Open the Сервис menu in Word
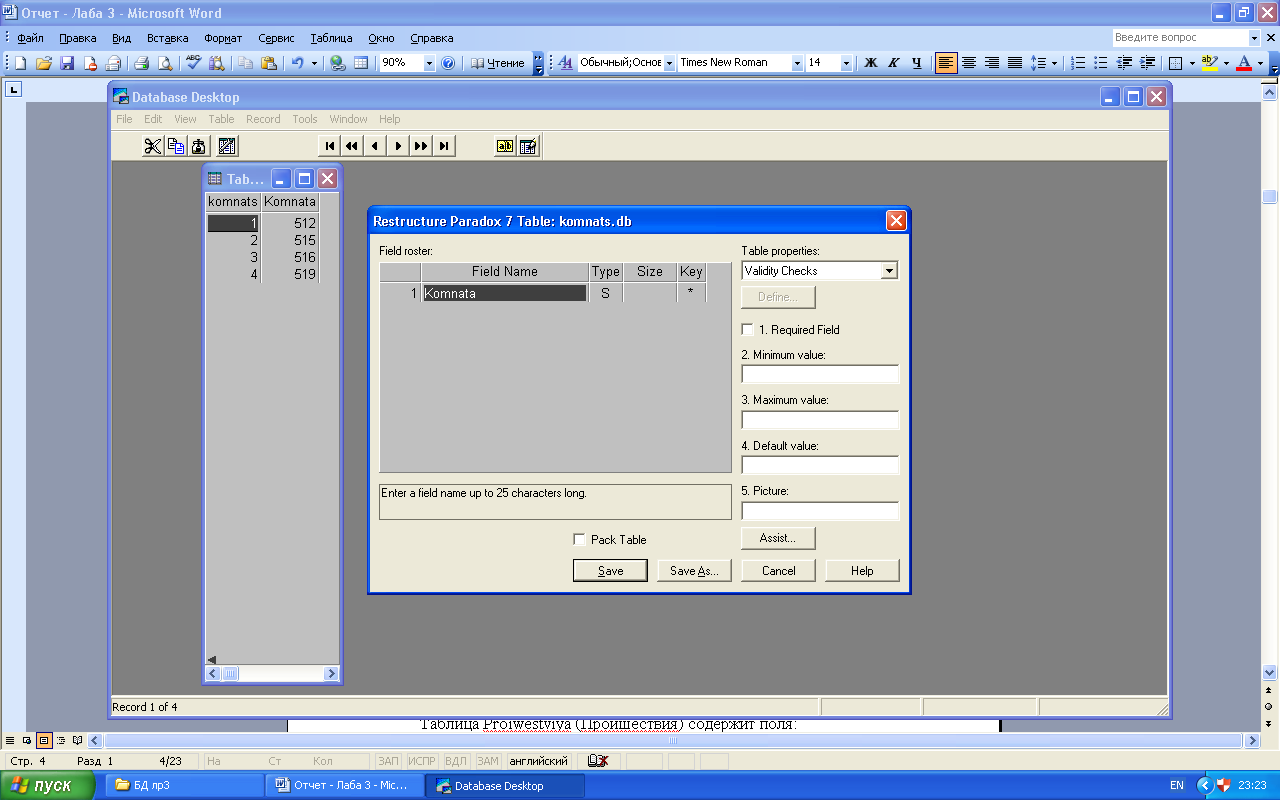Viewport: 1280px width, 800px height. pyautogui.click(x=276, y=38)
